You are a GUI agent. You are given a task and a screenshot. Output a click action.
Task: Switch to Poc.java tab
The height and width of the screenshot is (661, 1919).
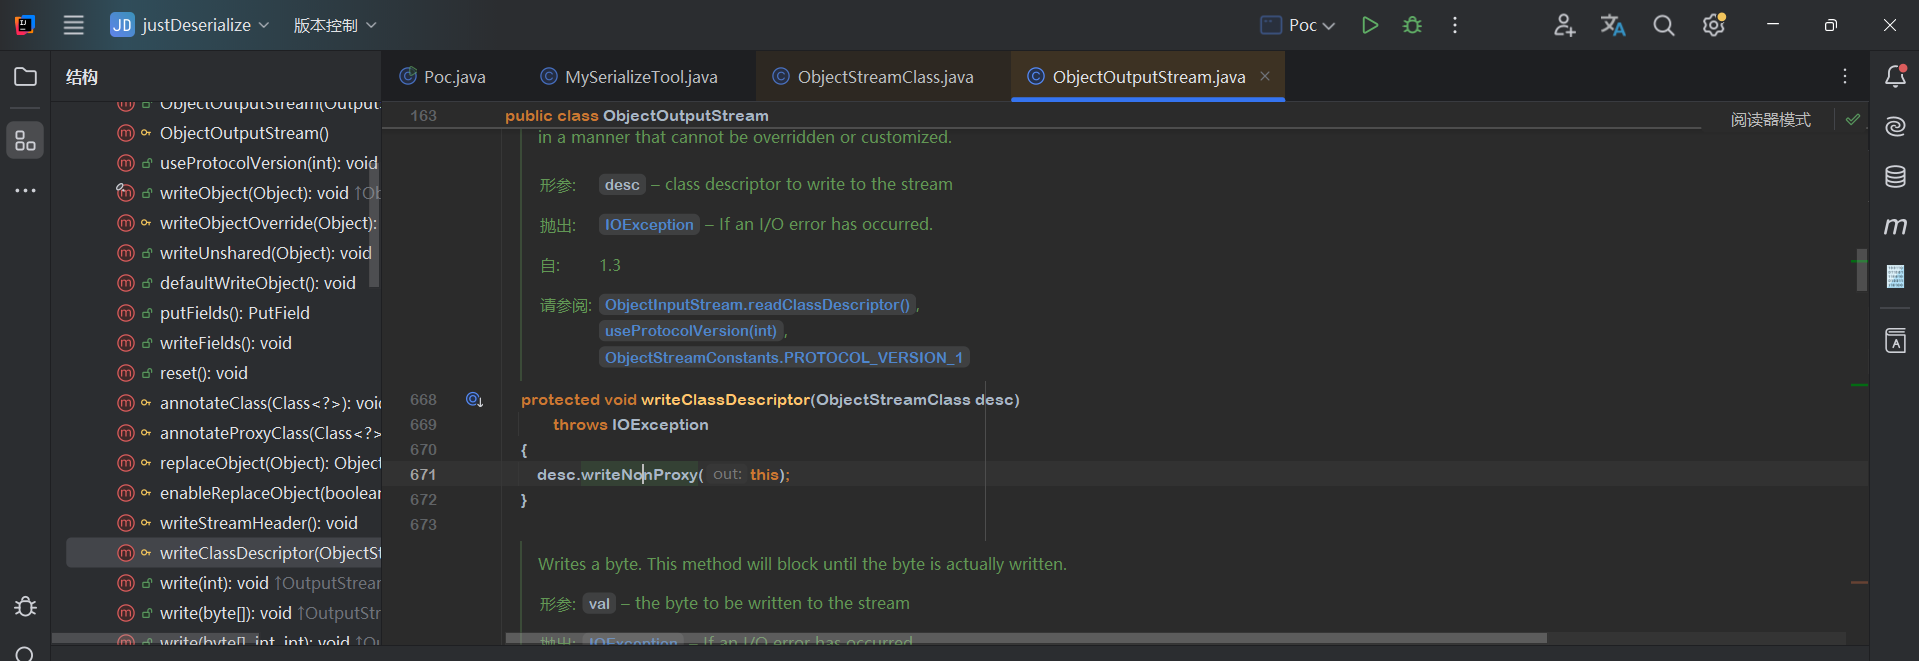[x=443, y=77]
